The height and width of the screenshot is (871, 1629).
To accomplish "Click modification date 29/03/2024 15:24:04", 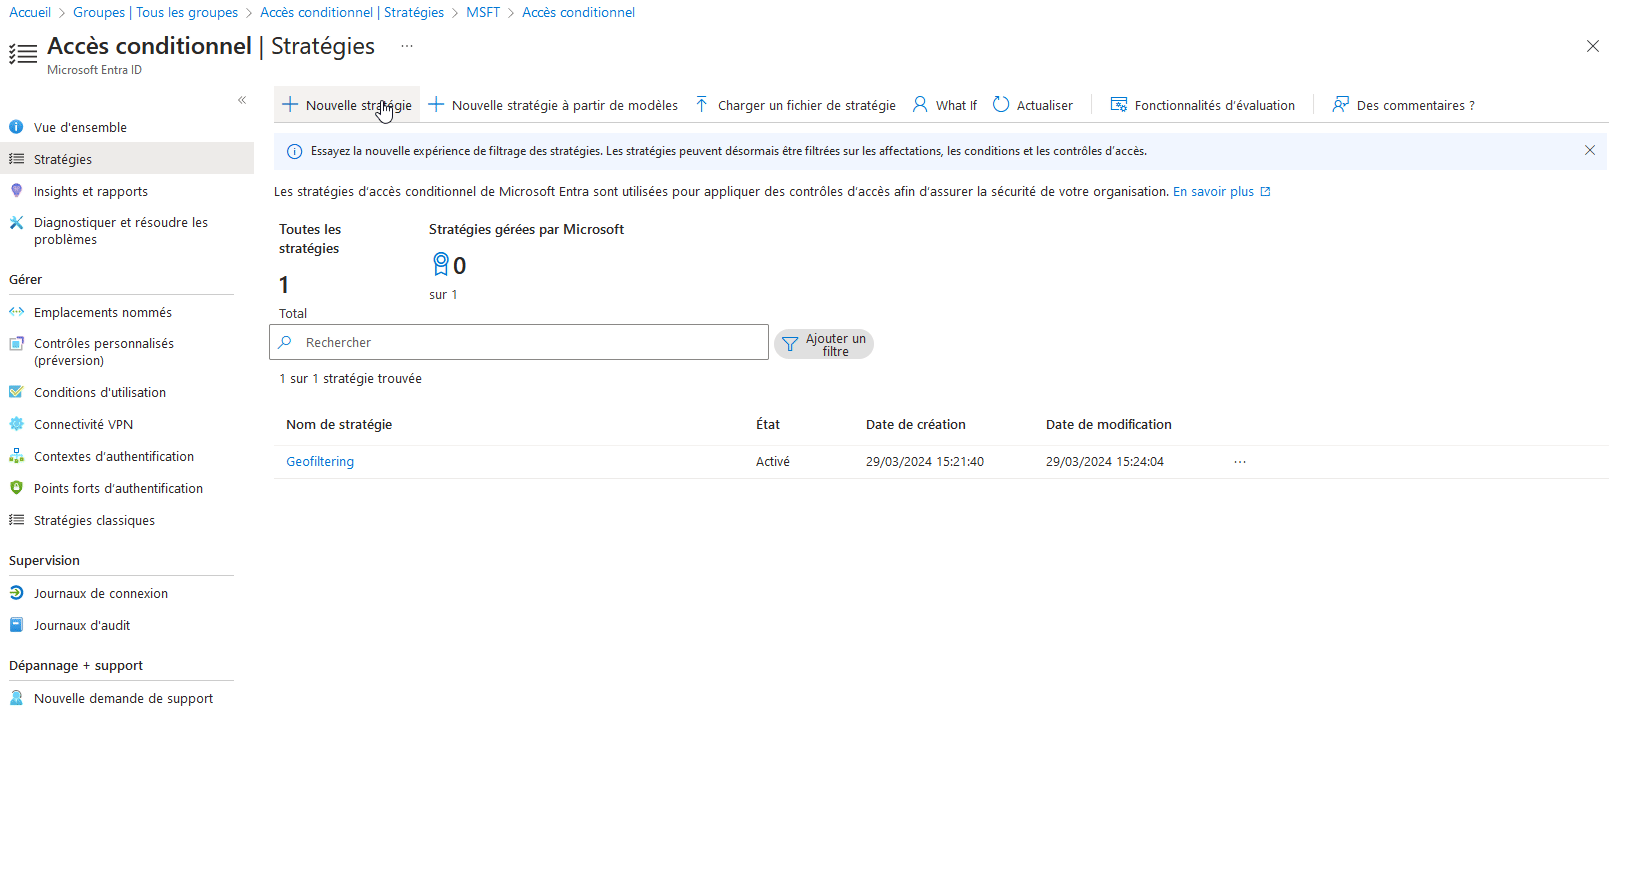I will pyautogui.click(x=1105, y=462).
